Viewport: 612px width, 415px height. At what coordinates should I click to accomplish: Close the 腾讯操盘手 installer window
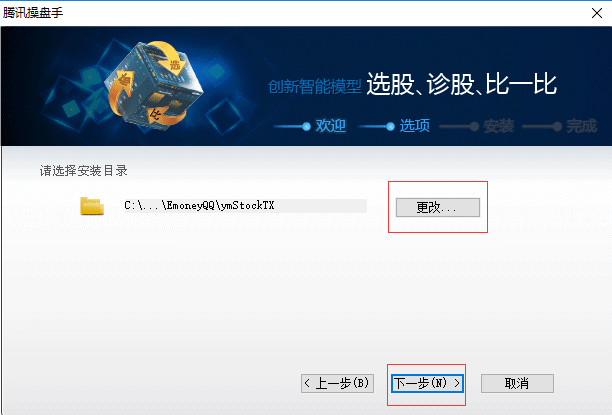click(596, 13)
